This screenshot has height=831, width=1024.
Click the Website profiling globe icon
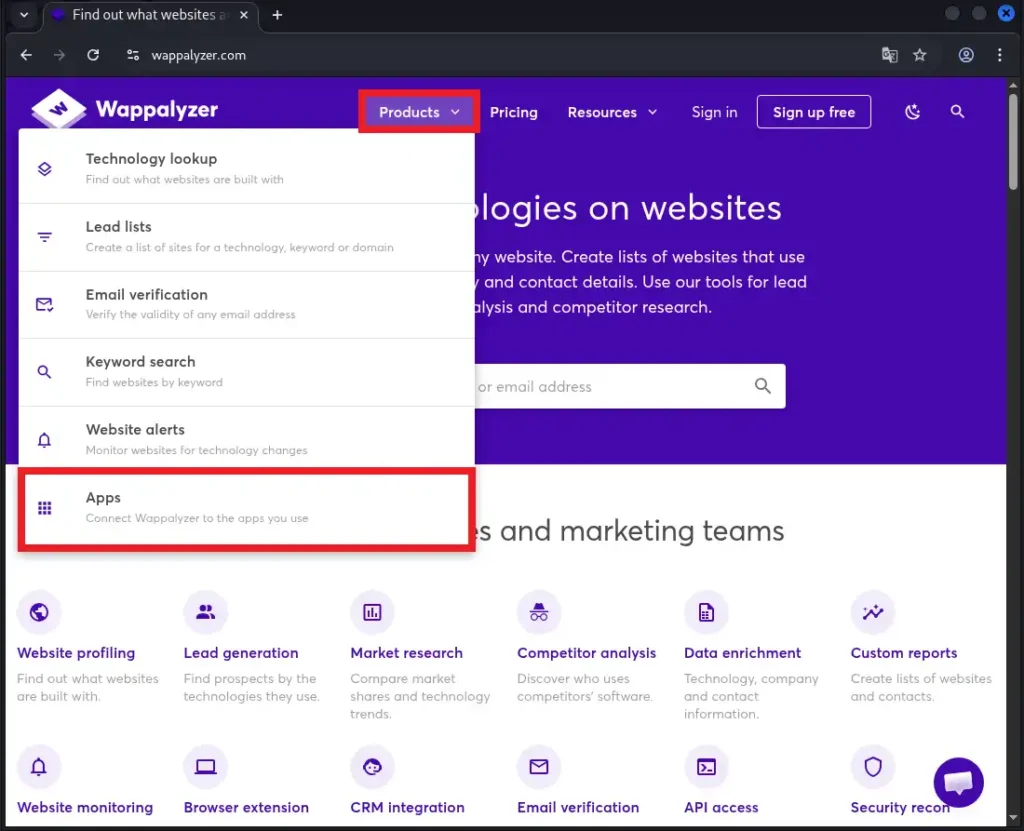(x=39, y=612)
